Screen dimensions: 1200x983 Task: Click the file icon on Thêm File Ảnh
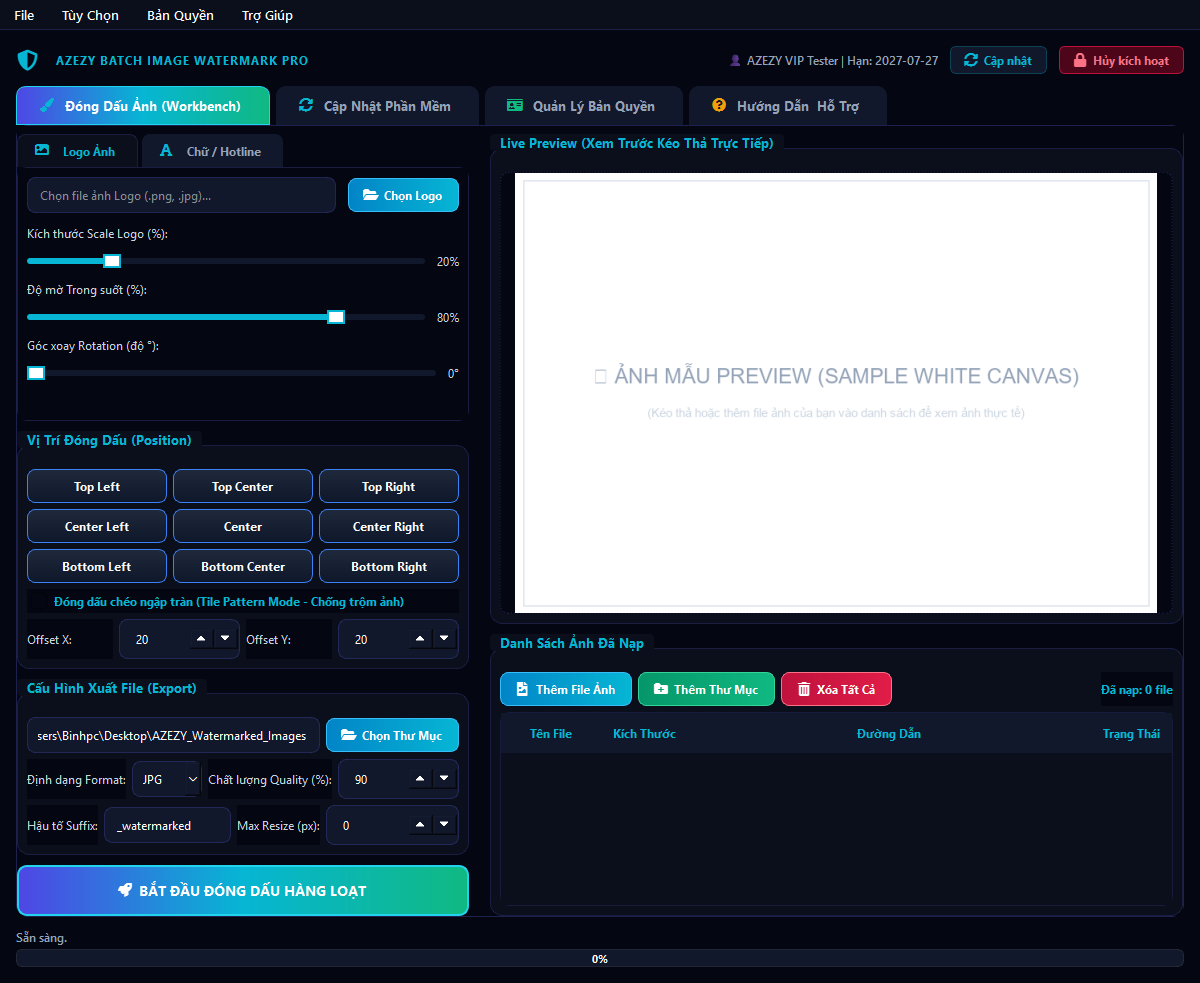(522, 689)
